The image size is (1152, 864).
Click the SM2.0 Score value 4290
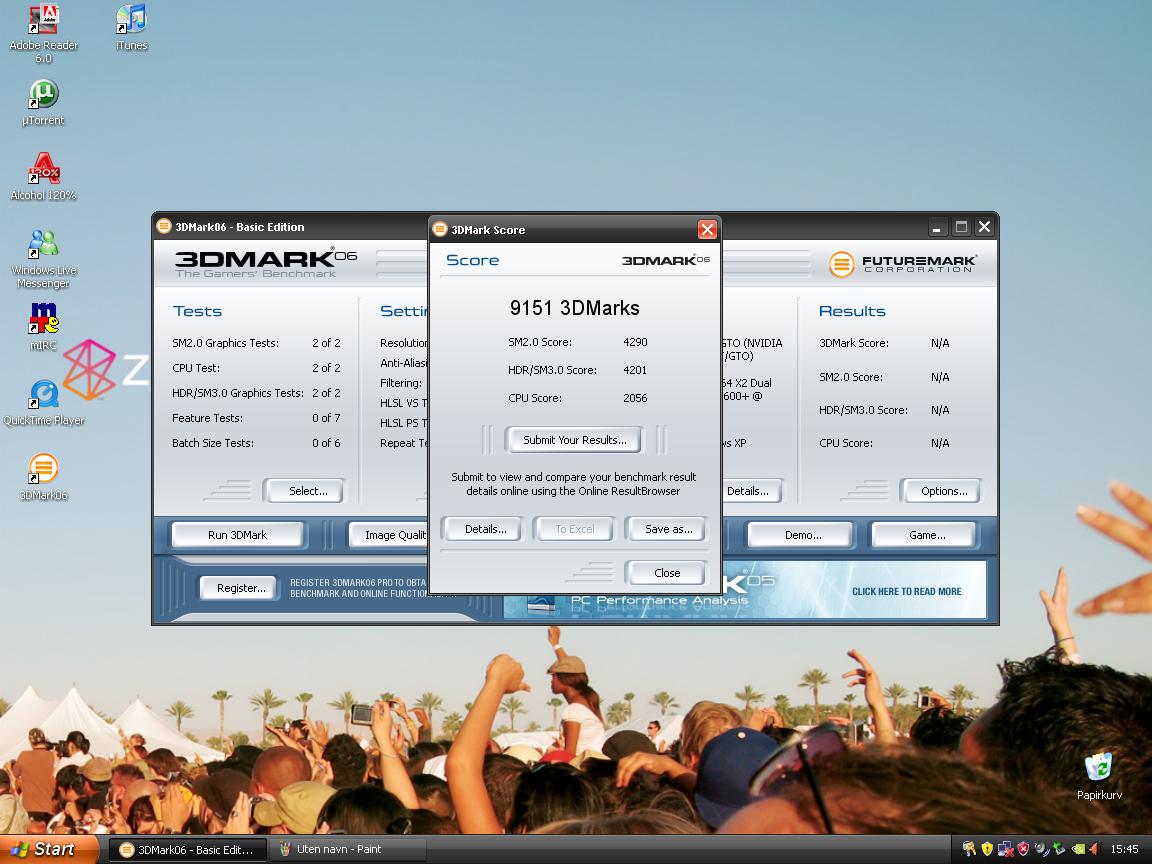636,342
